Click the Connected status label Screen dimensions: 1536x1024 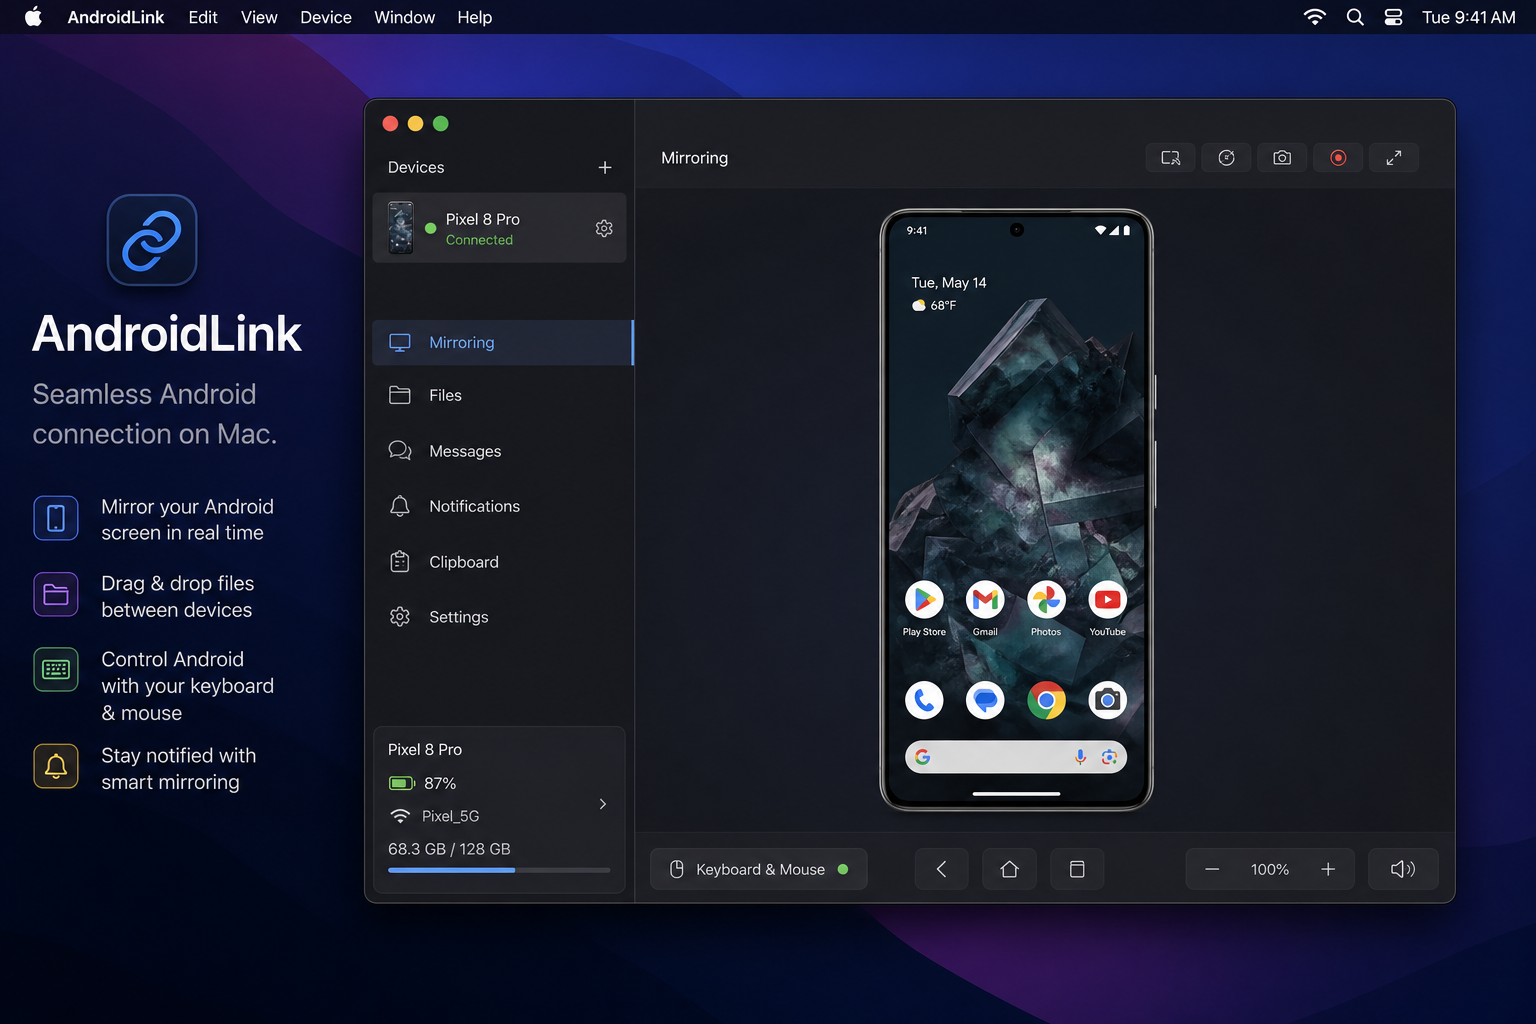pos(479,240)
